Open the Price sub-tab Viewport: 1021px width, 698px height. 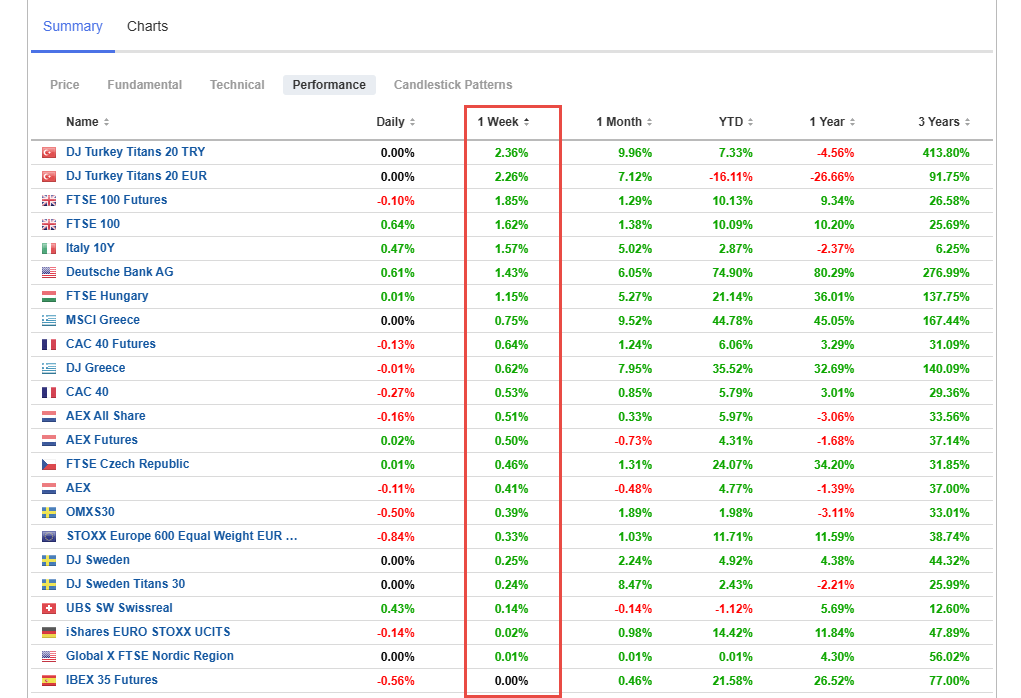(64, 85)
